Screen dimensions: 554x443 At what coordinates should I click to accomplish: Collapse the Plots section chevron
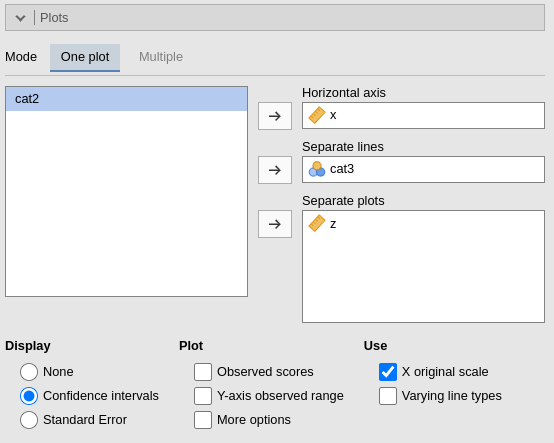(20, 18)
